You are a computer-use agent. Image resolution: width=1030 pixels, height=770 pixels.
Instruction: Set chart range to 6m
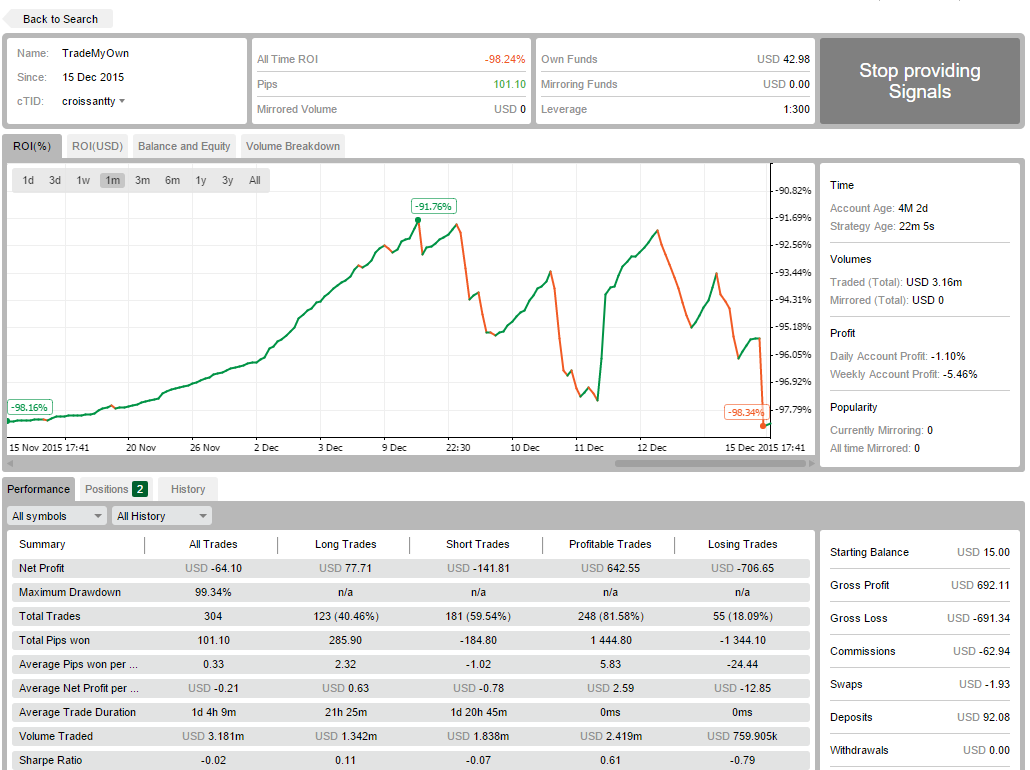[172, 180]
